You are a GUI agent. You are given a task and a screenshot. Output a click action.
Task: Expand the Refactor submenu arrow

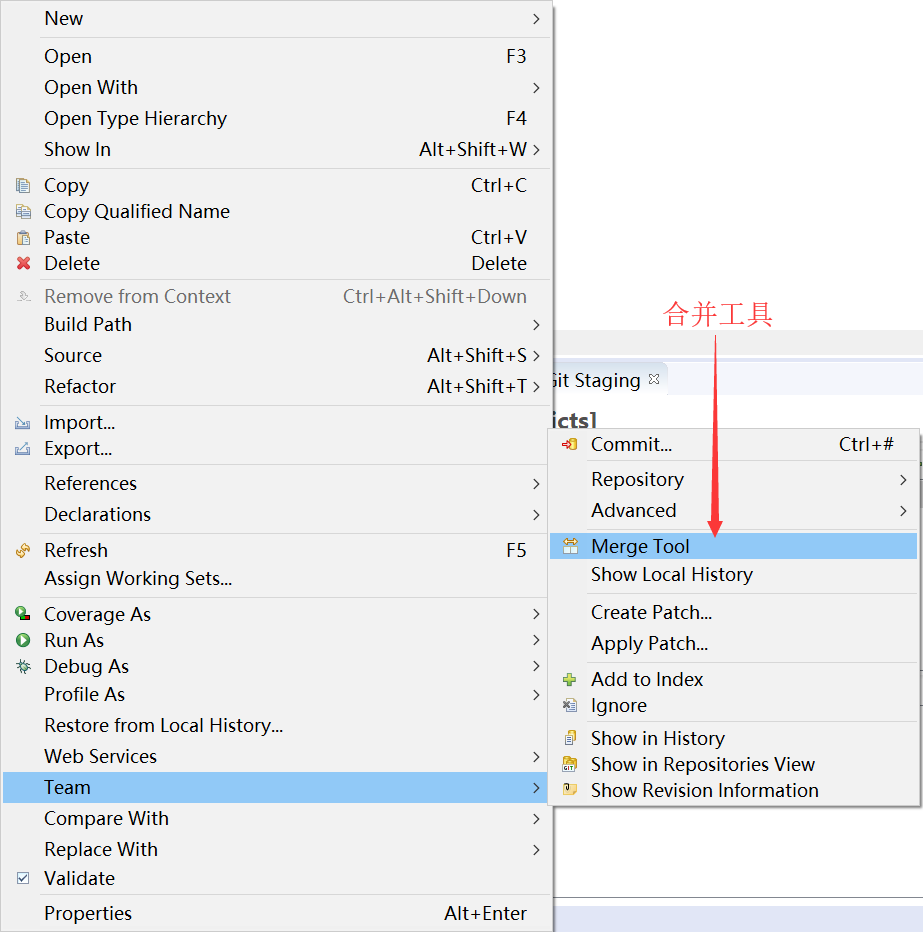click(x=536, y=387)
